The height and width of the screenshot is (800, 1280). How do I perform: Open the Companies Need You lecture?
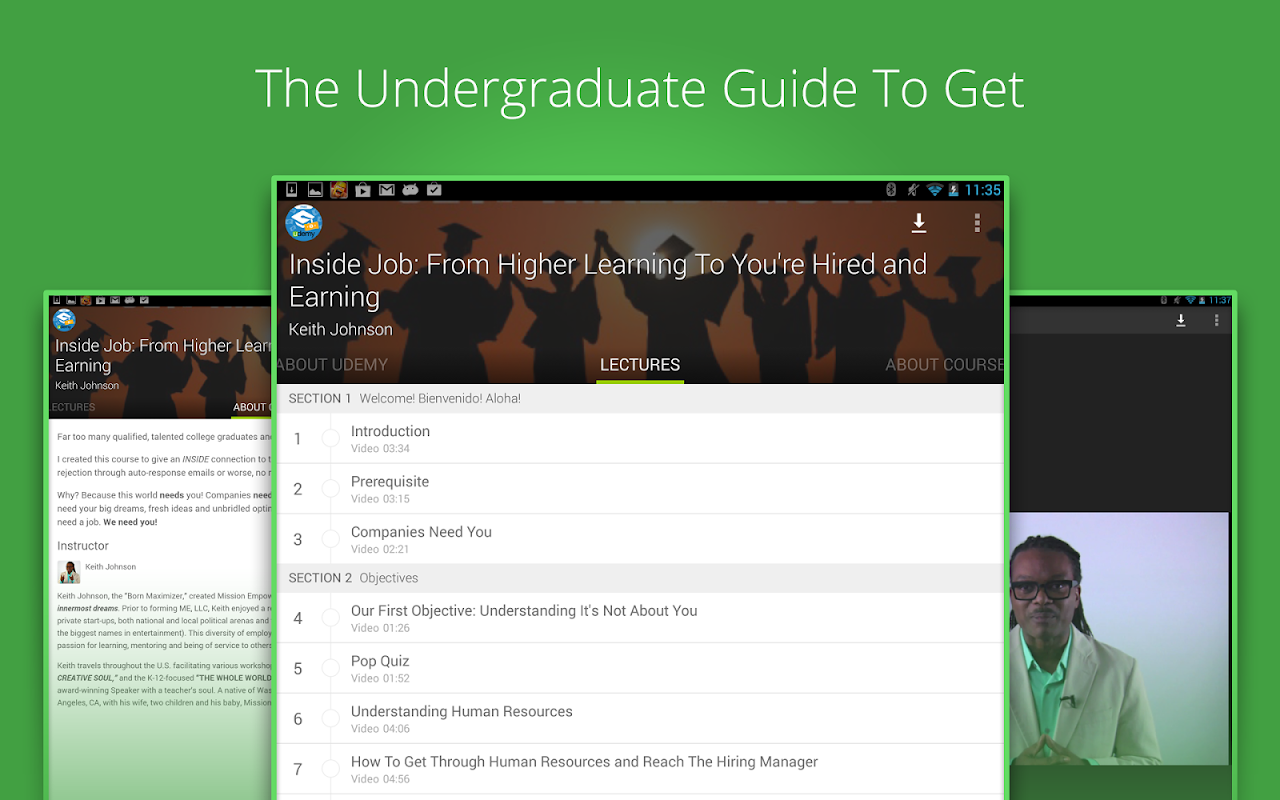tap(640, 539)
